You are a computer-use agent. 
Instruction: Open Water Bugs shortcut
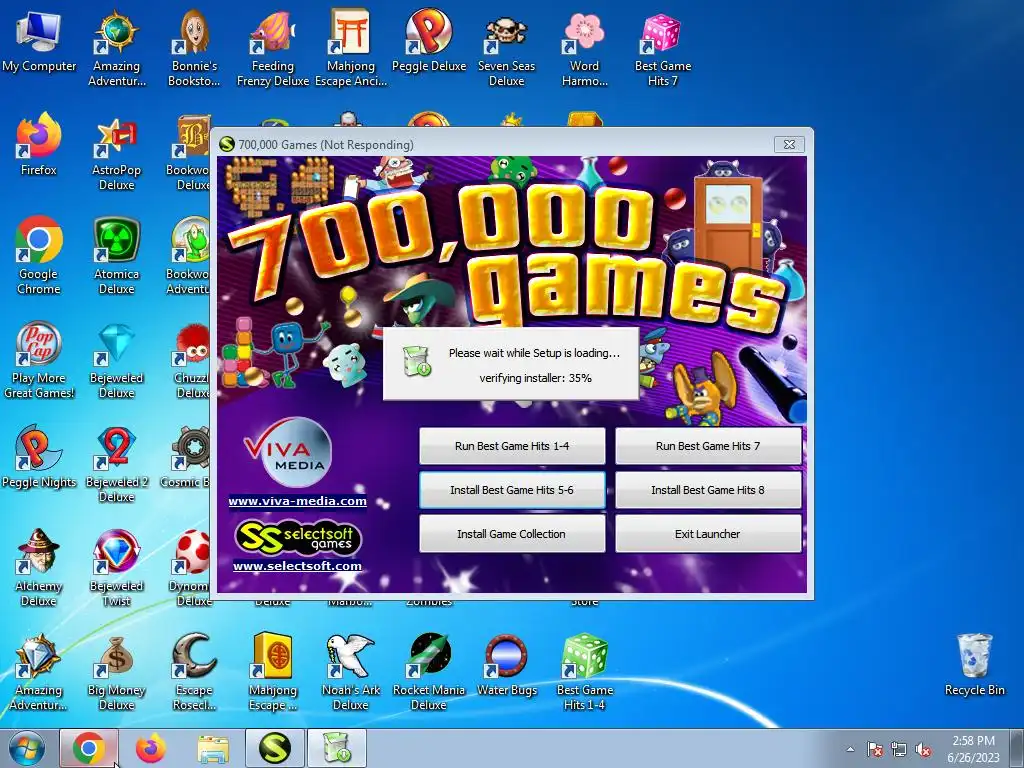506,665
